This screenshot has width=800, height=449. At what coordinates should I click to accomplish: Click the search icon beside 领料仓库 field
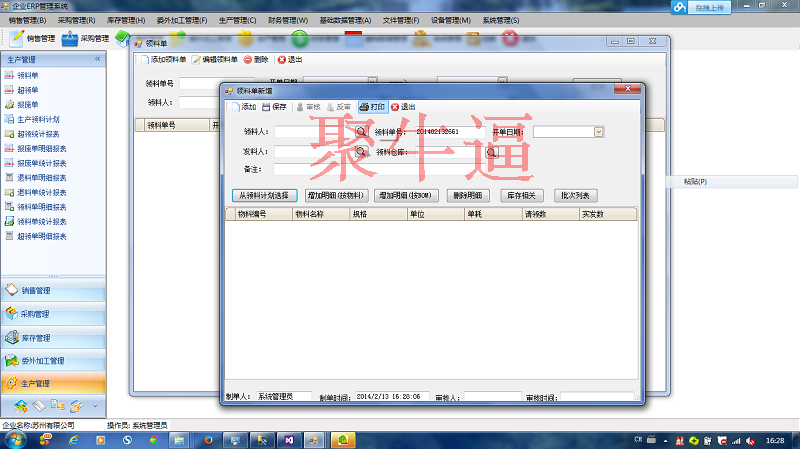click(491, 152)
